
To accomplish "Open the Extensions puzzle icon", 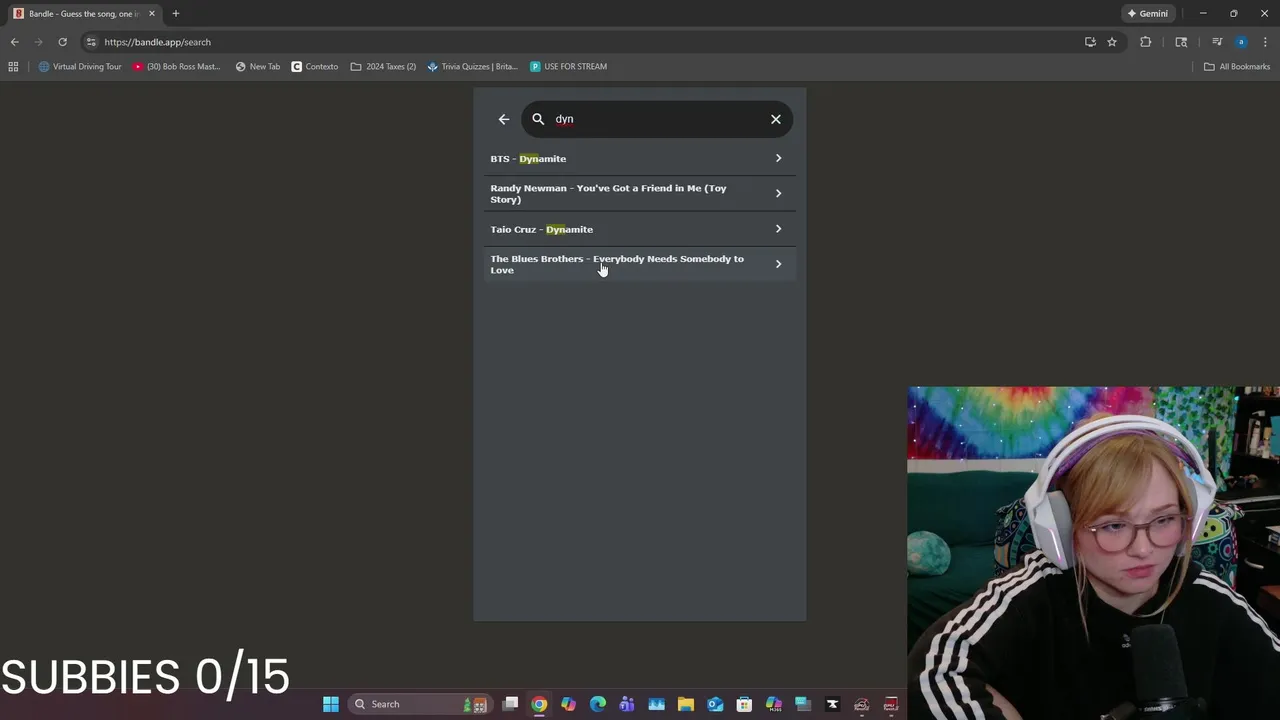I will pos(1146,42).
